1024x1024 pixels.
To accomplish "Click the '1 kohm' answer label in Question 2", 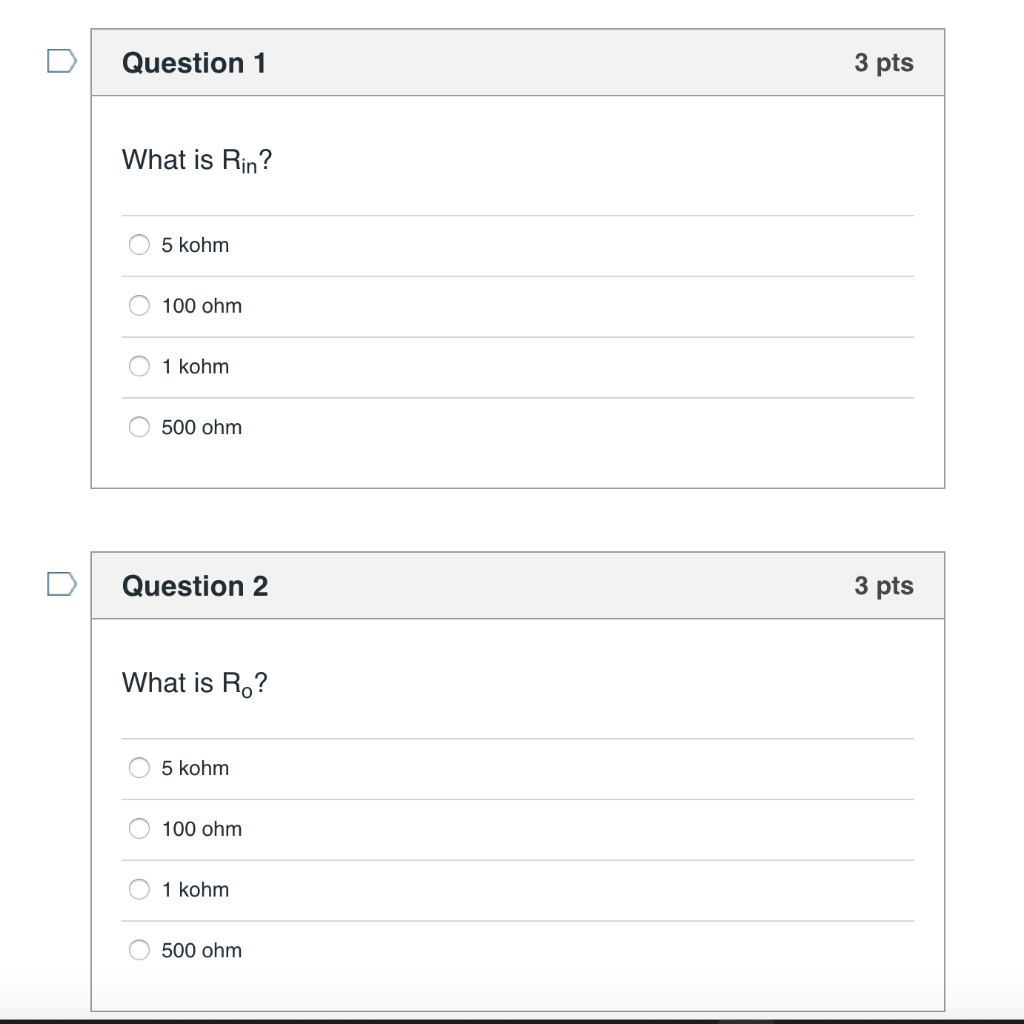I will point(195,890).
